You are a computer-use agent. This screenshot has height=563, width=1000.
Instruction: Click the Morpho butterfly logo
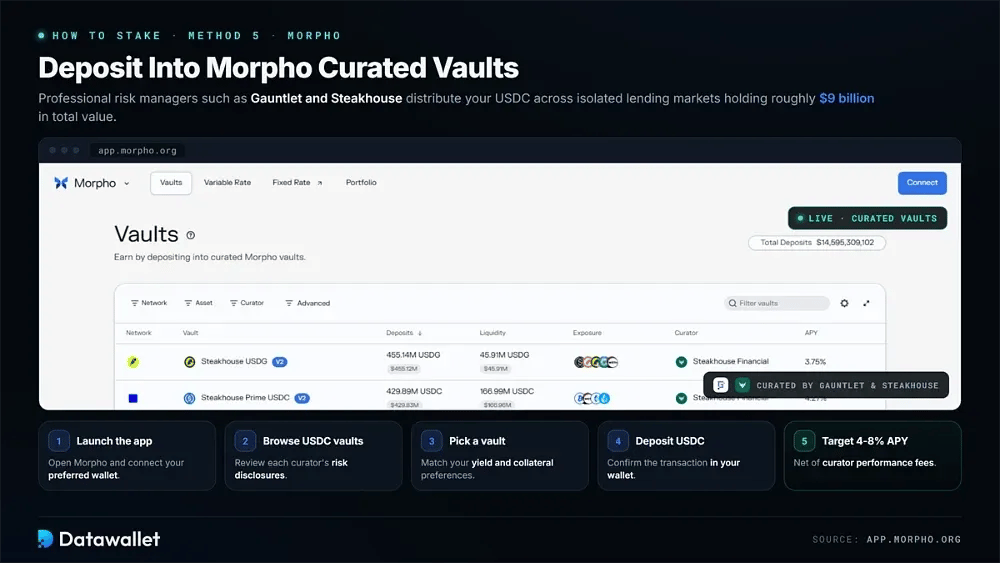click(x=61, y=183)
